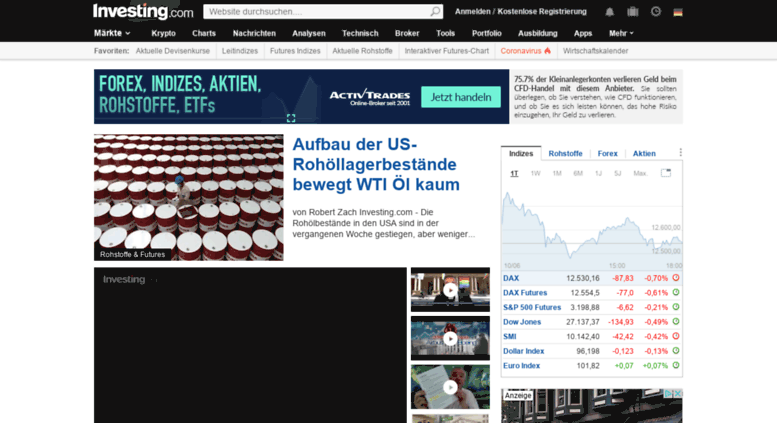The image size is (777, 423).
Task: Open the Dow Jones index link
Action: (x=522, y=321)
